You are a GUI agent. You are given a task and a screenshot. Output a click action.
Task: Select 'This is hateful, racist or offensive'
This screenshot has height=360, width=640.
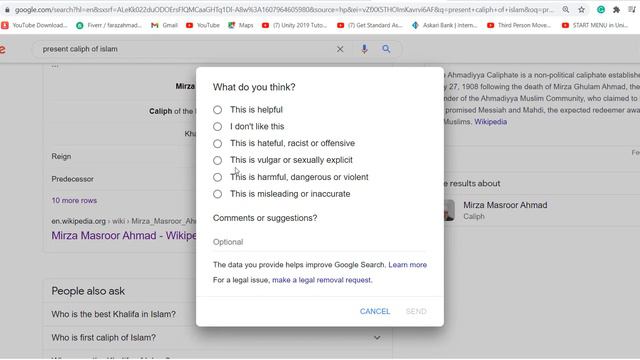click(x=218, y=144)
